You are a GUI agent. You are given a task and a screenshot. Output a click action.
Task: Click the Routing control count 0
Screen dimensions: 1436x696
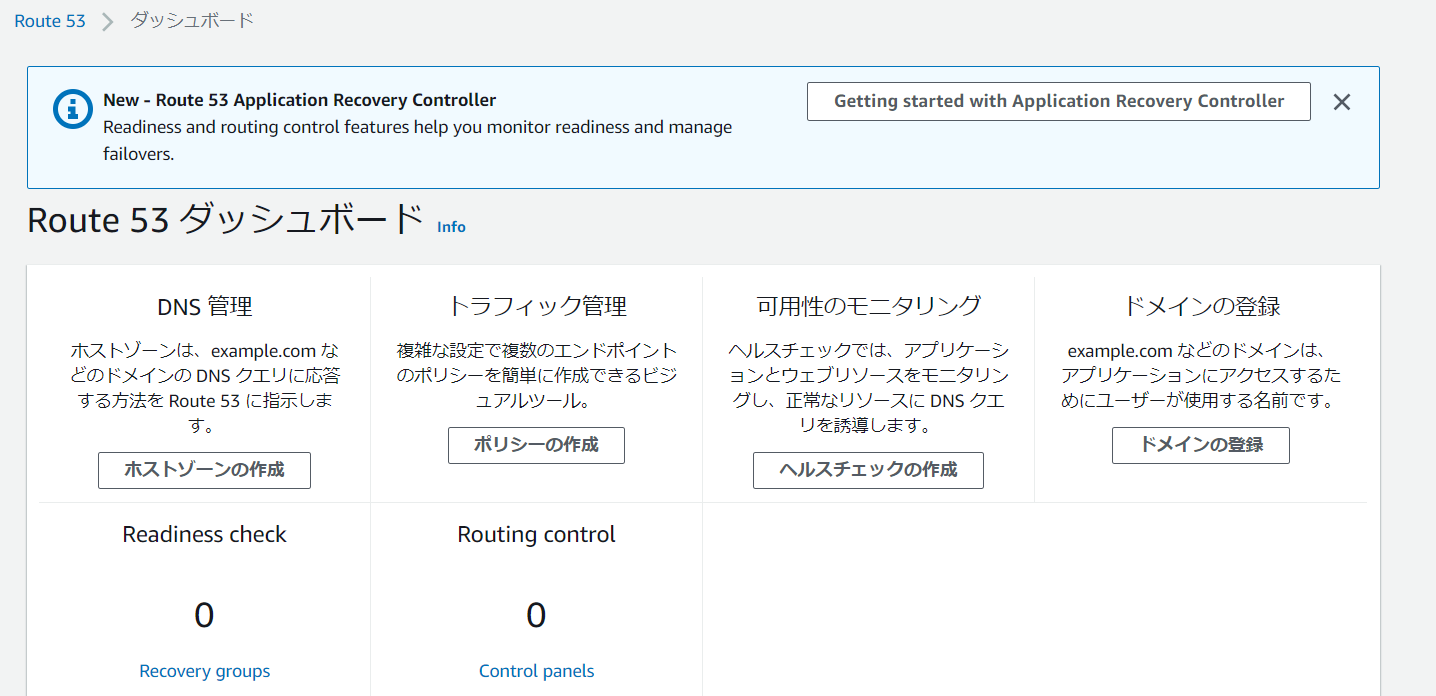536,615
